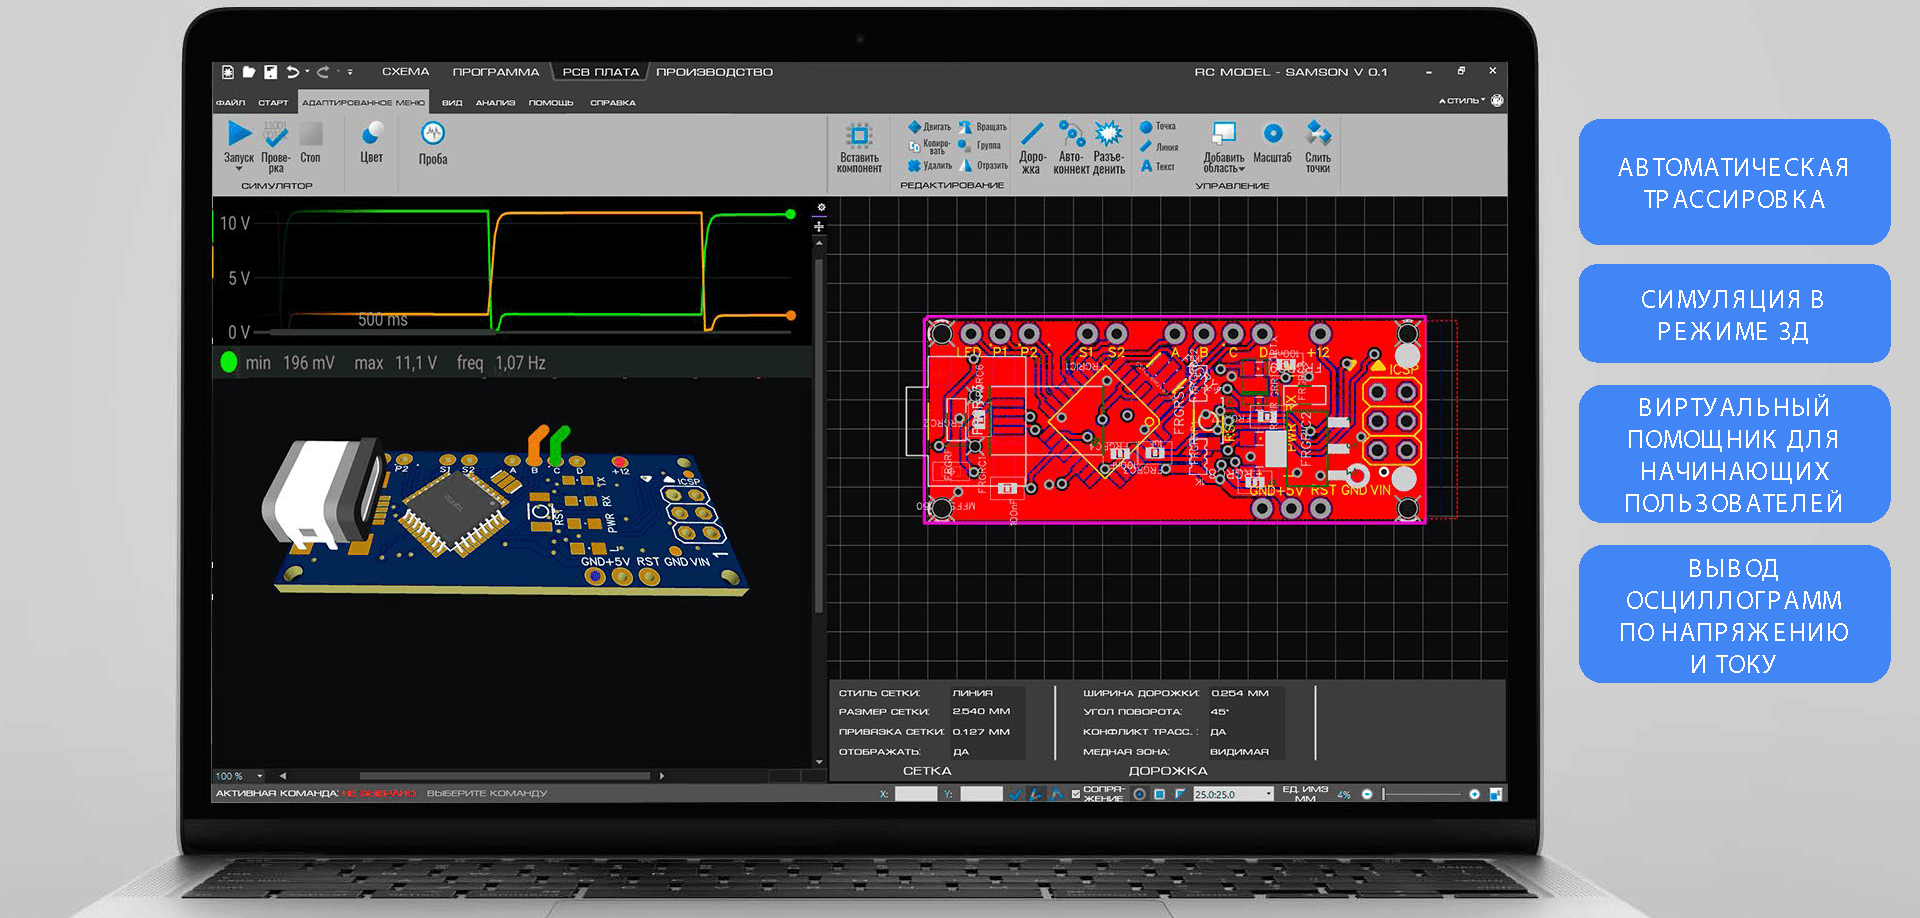Click the zoom in plus button
1920x918 pixels.
coord(1474,794)
